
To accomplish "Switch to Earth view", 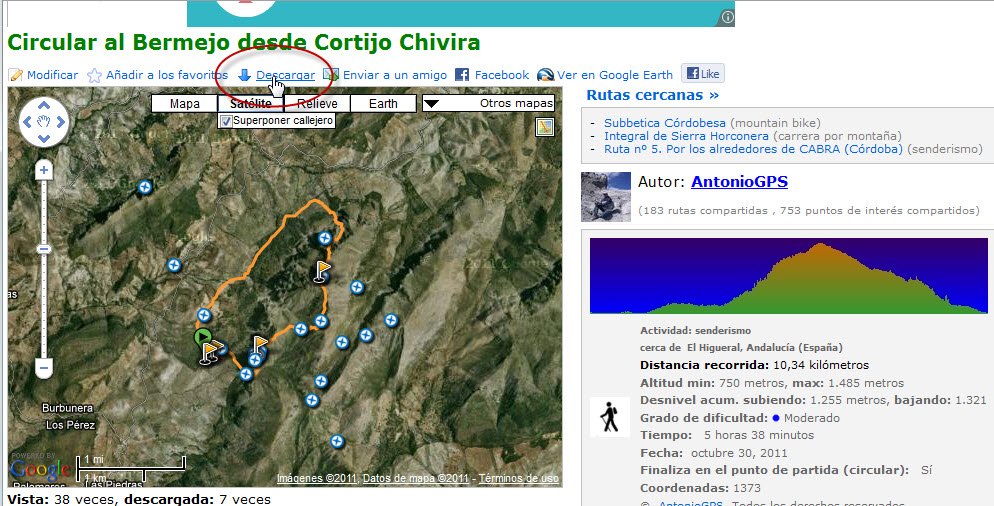I will pos(384,103).
